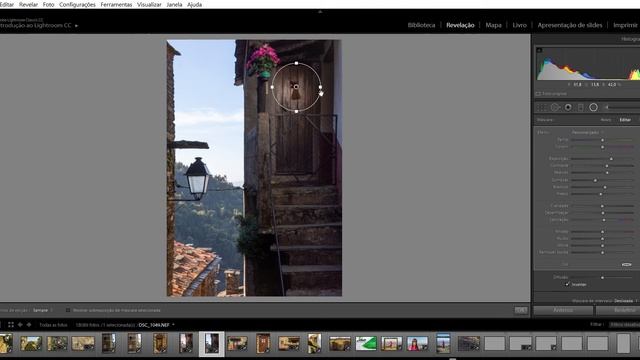640x360 pixels.
Task: Open the Ajuda menu
Action: pyautogui.click(x=194, y=4)
